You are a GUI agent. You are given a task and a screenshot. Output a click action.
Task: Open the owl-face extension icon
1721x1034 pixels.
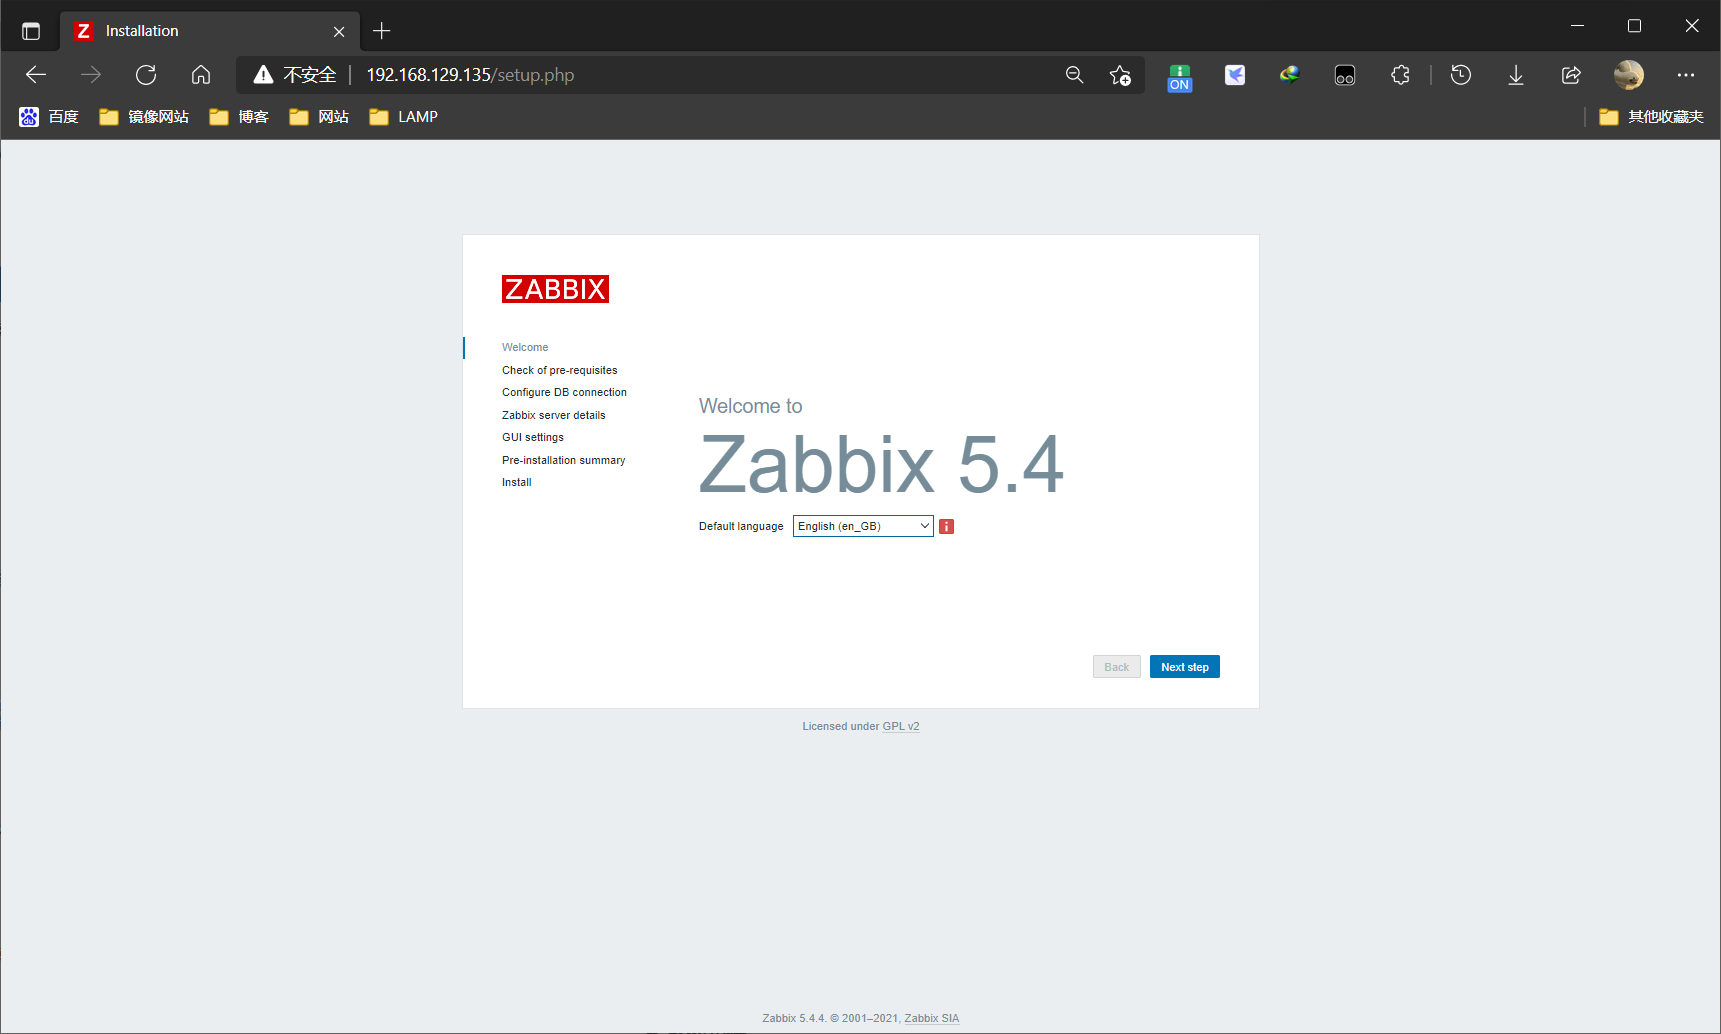(1345, 75)
